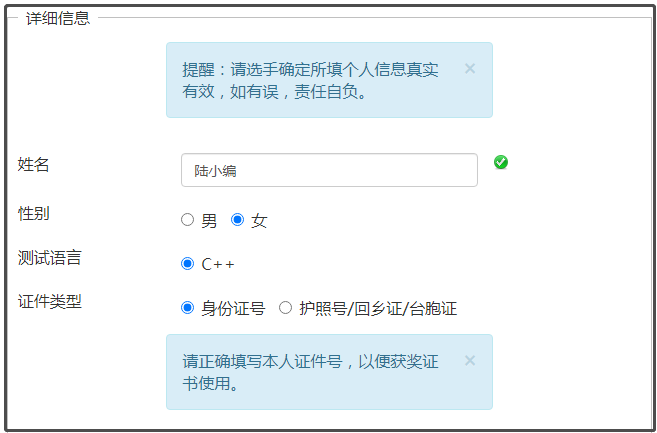The width and height of the screenshot is (657, 433).
Task: Click the green validation checkmark icon
Action: [x=501, y=162]
